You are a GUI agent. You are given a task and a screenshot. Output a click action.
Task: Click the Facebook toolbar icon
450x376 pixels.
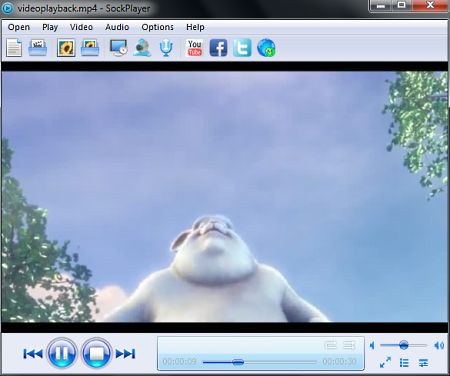point(218,48)
